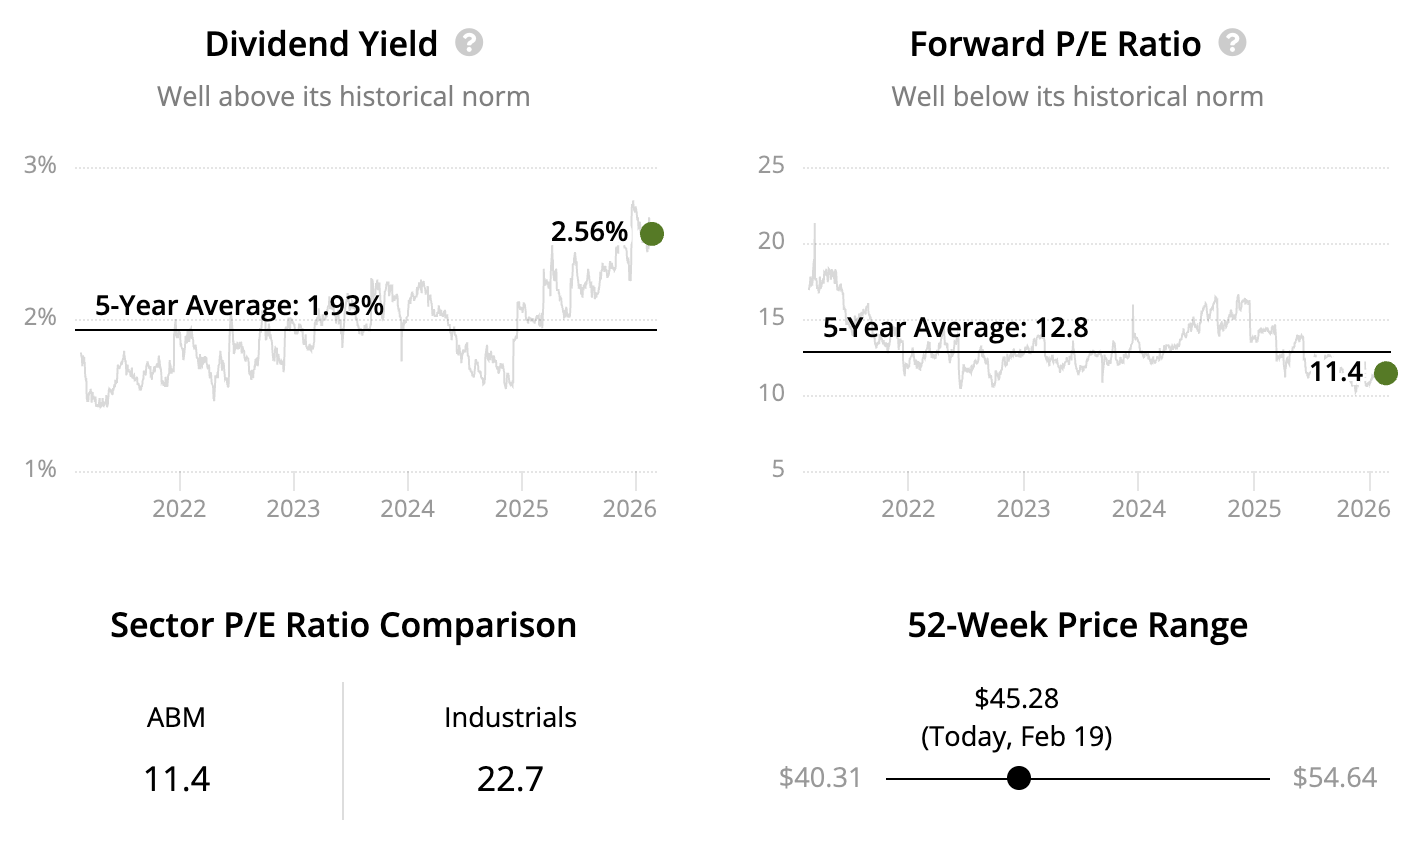Click "Well below its historical norm" subtitle
The height and width of the screenshot is (844, 1426).
tap(1077, 97)
